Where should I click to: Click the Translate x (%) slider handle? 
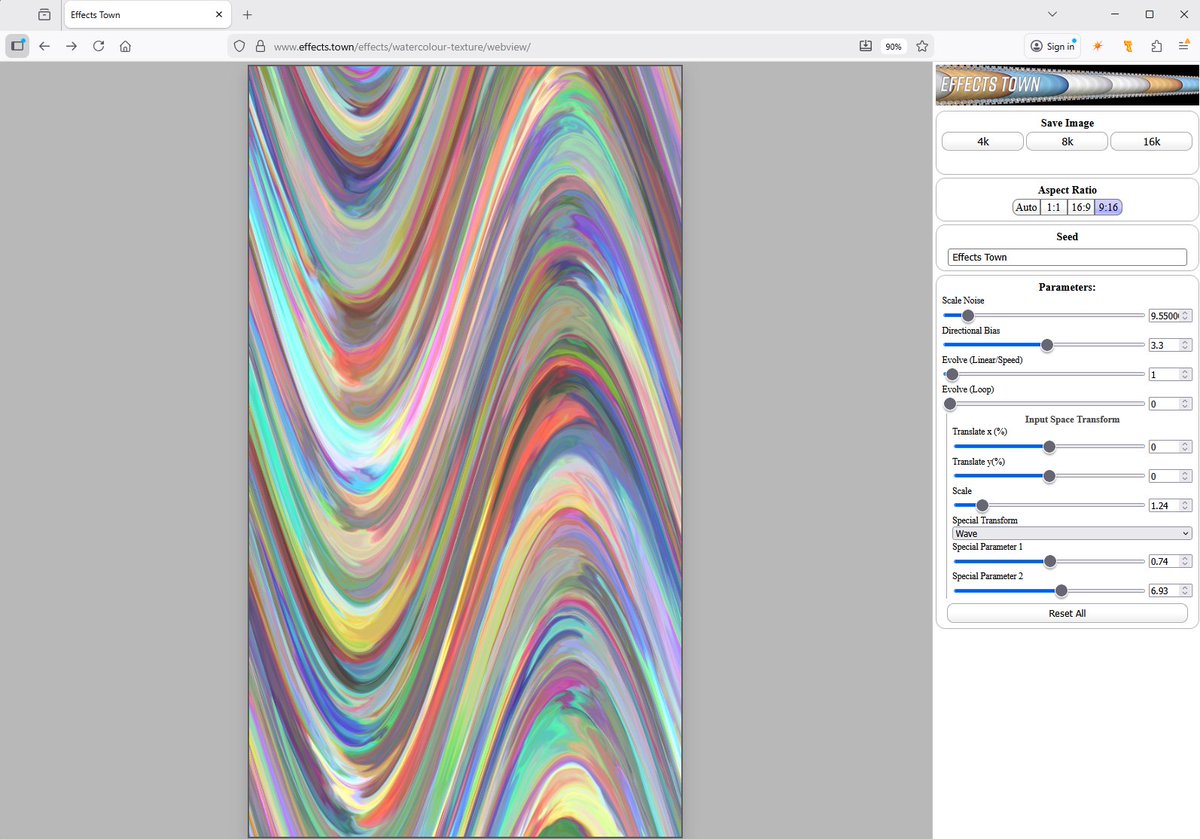1049,447
